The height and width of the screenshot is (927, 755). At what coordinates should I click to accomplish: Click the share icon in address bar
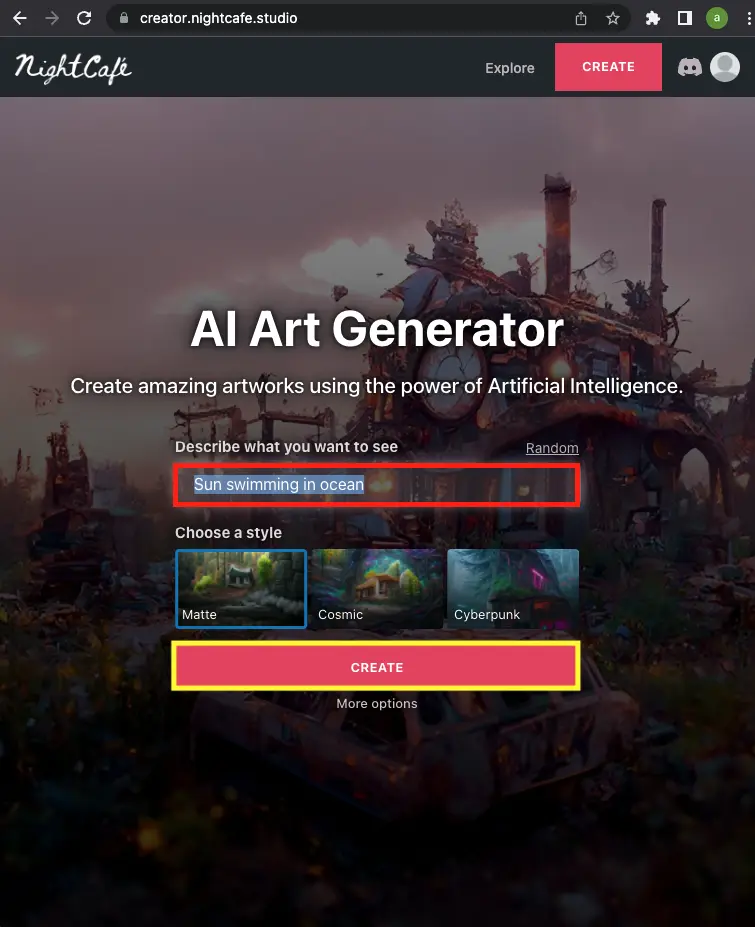pyautogui.click(x=581, y=18)
